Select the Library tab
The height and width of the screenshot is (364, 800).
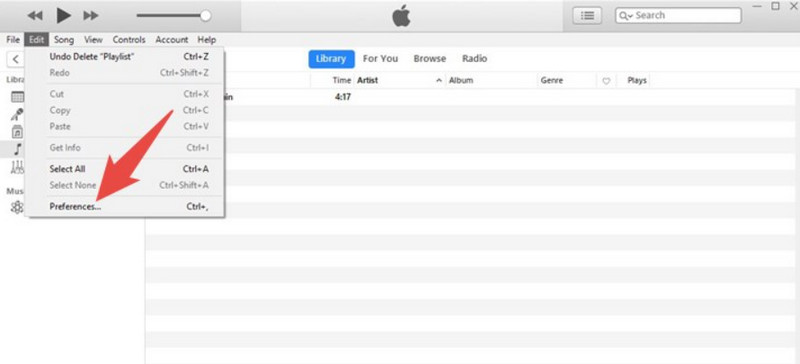tap(331, 59)
